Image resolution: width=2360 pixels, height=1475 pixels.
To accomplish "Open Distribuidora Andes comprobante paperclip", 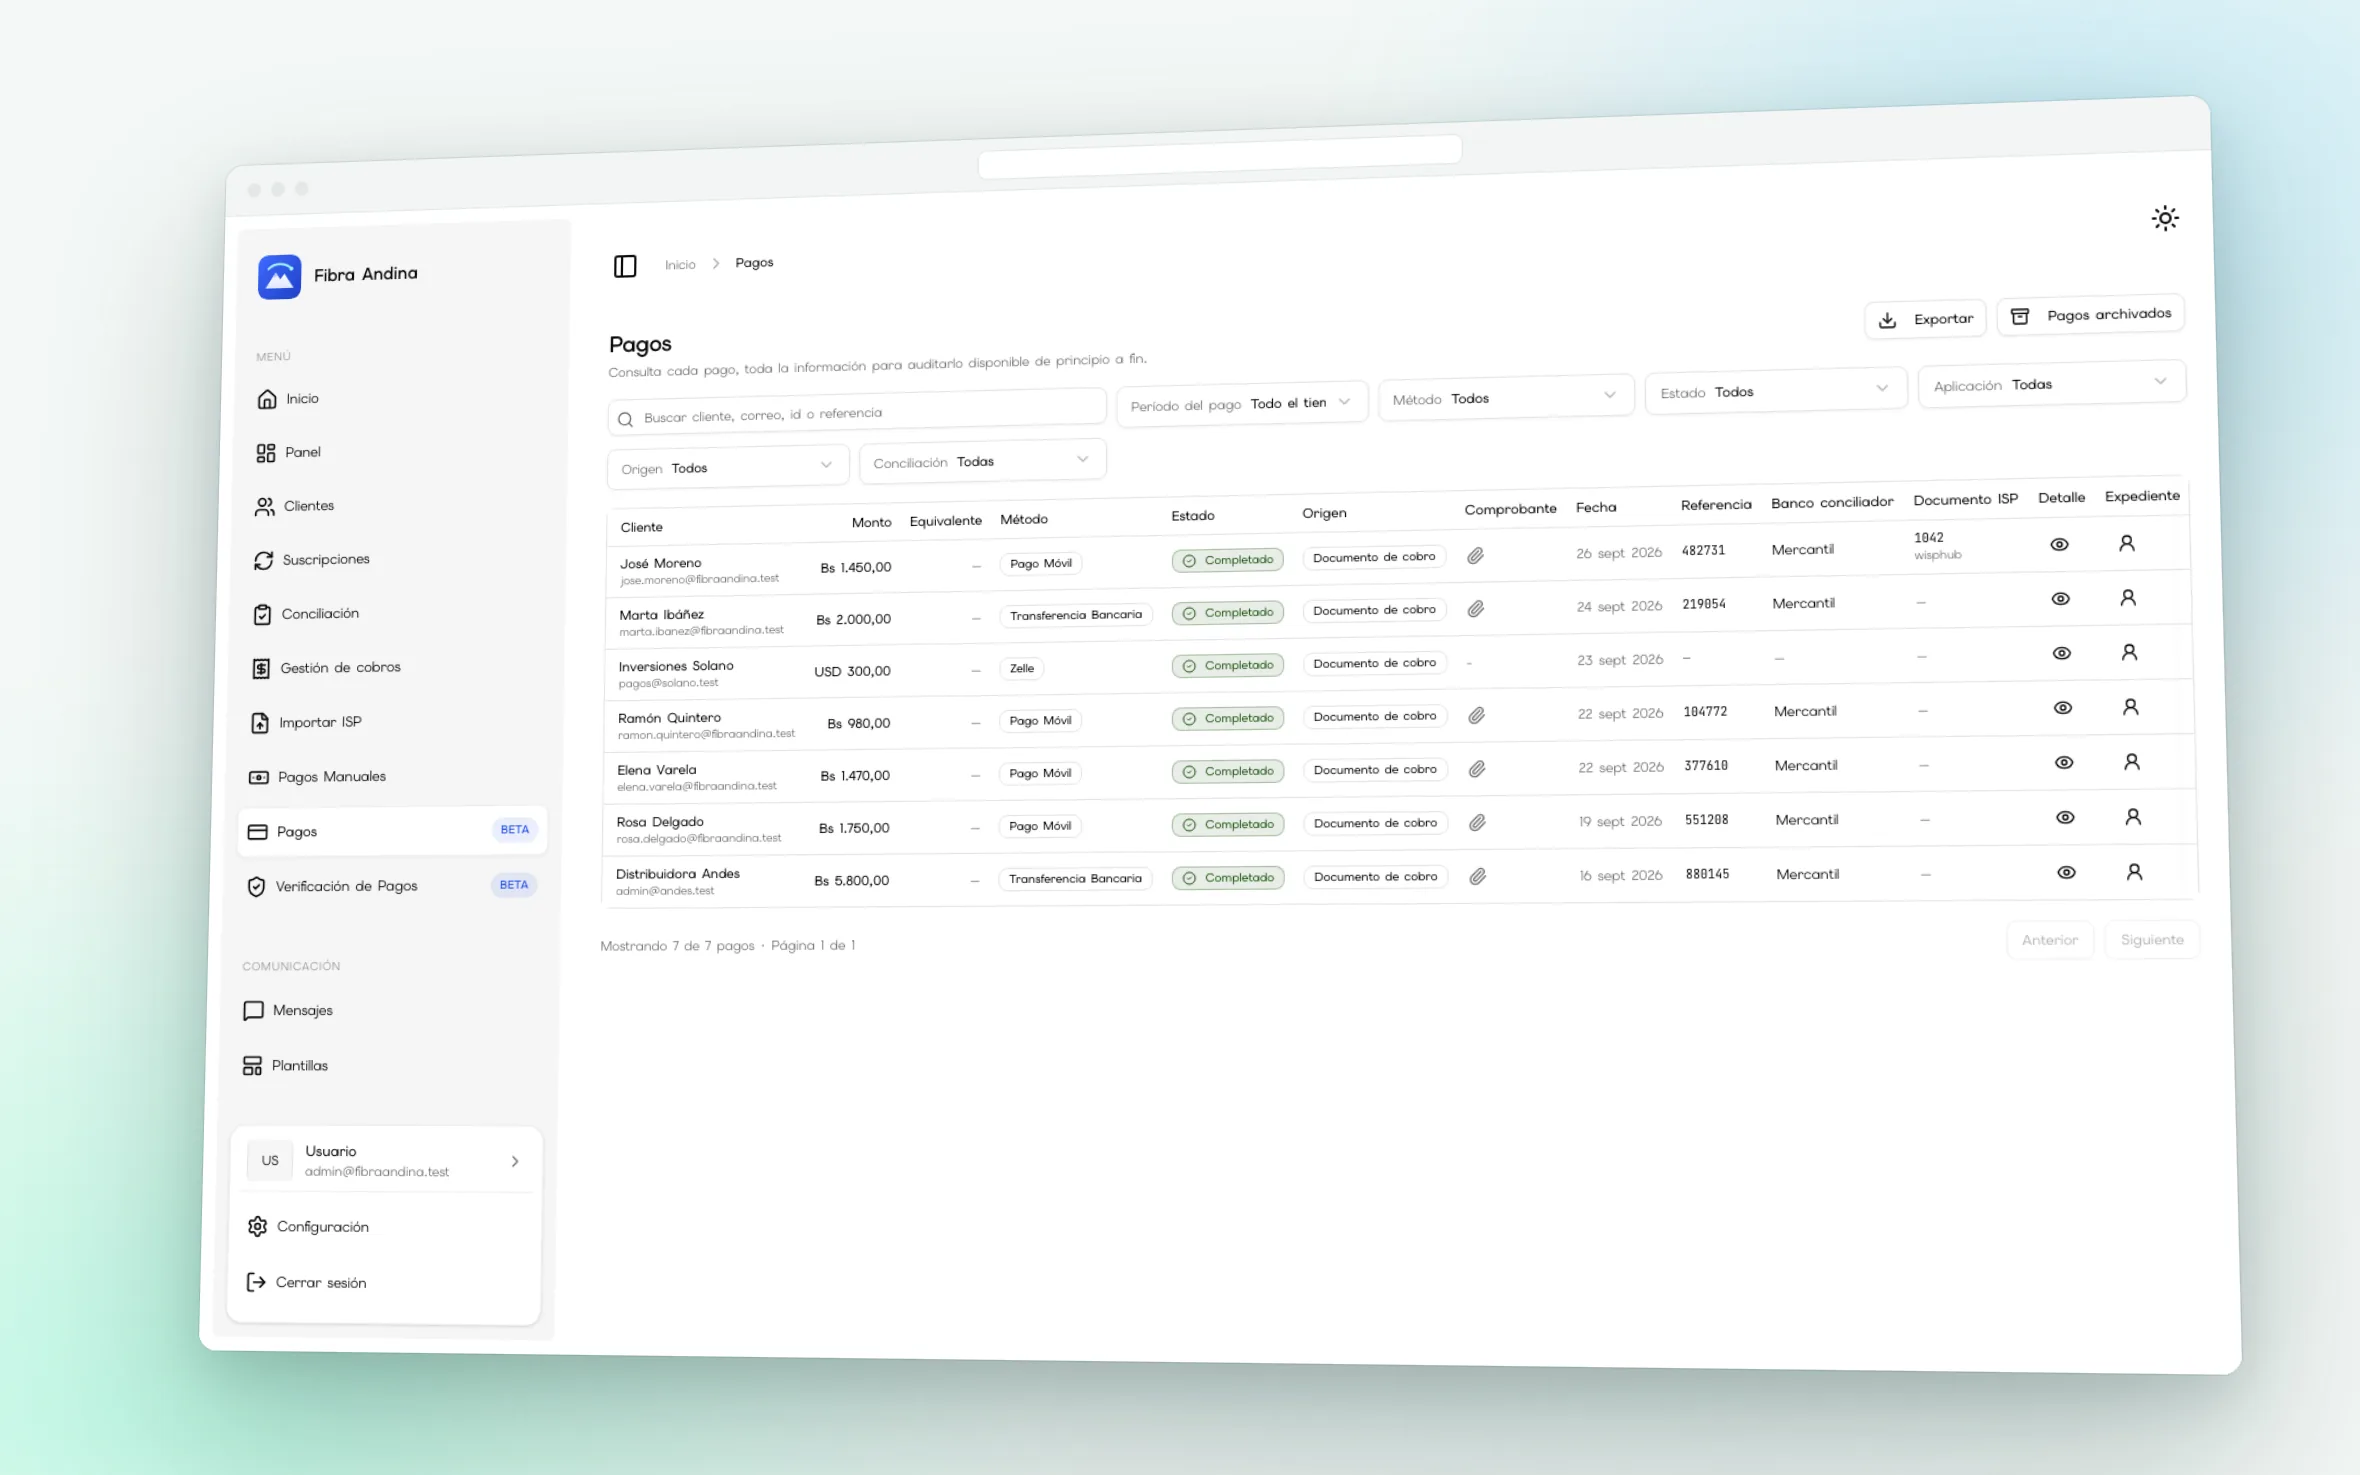I will click(x=1478, y=876).
